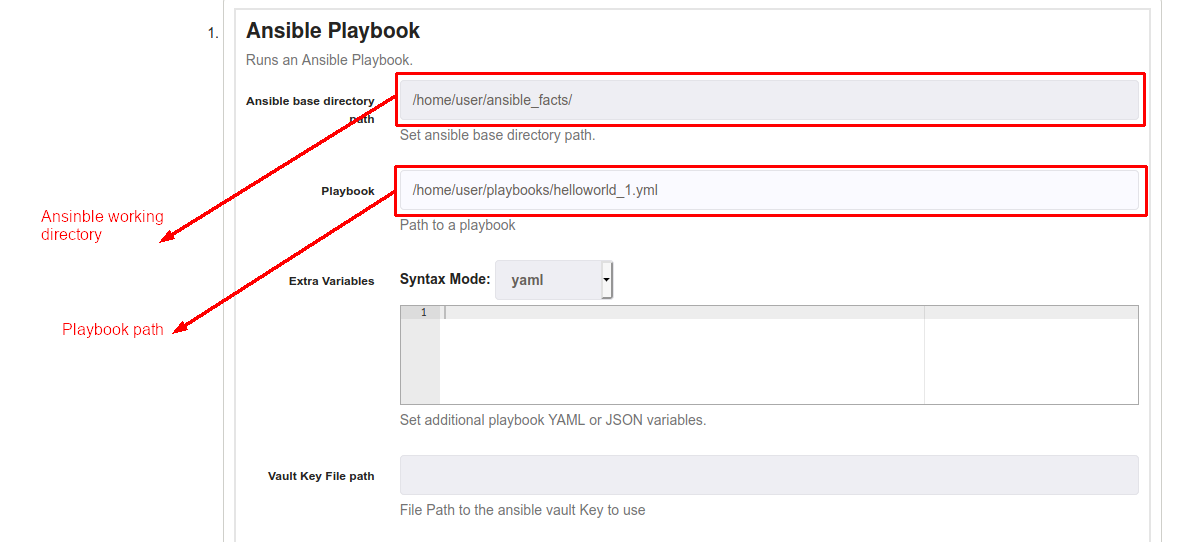Open the Syntax Mode yaml dropdown
The image size is (1181, 542).
[x=554, y=280]
